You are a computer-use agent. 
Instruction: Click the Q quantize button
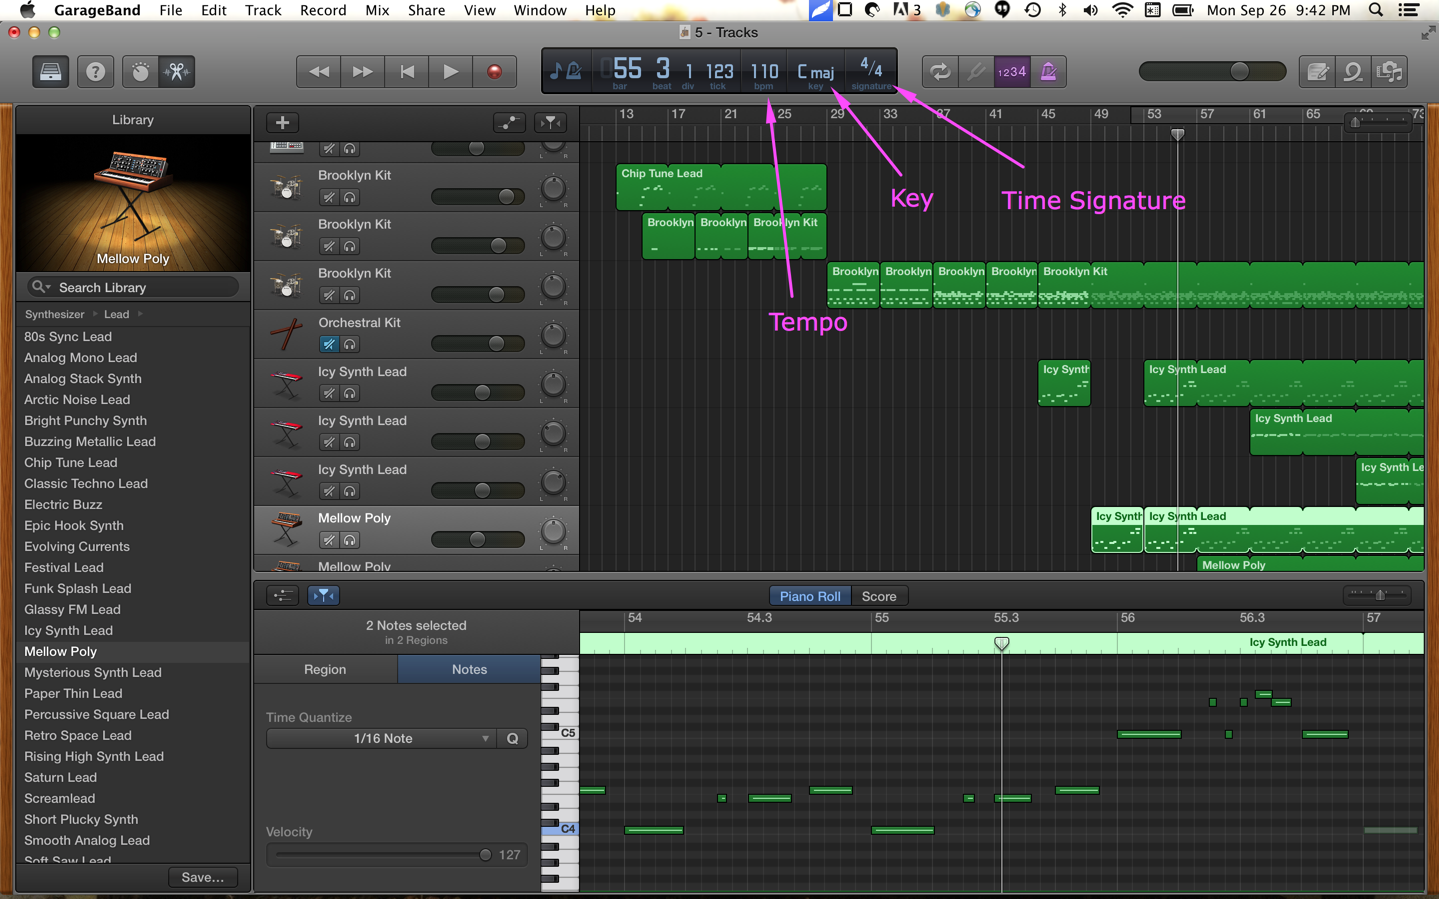pyautogui.click(x=512, y=738)
